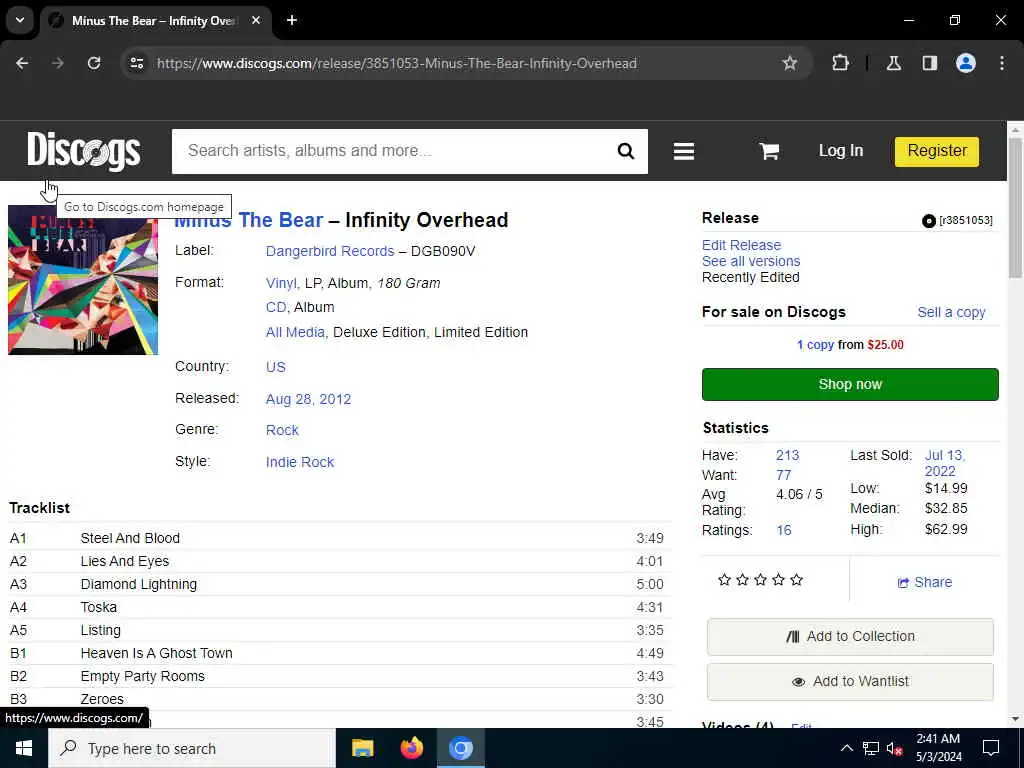View site information icon in address bar
The width and height of the screenshot is (1024, 768).
[137, 63]
